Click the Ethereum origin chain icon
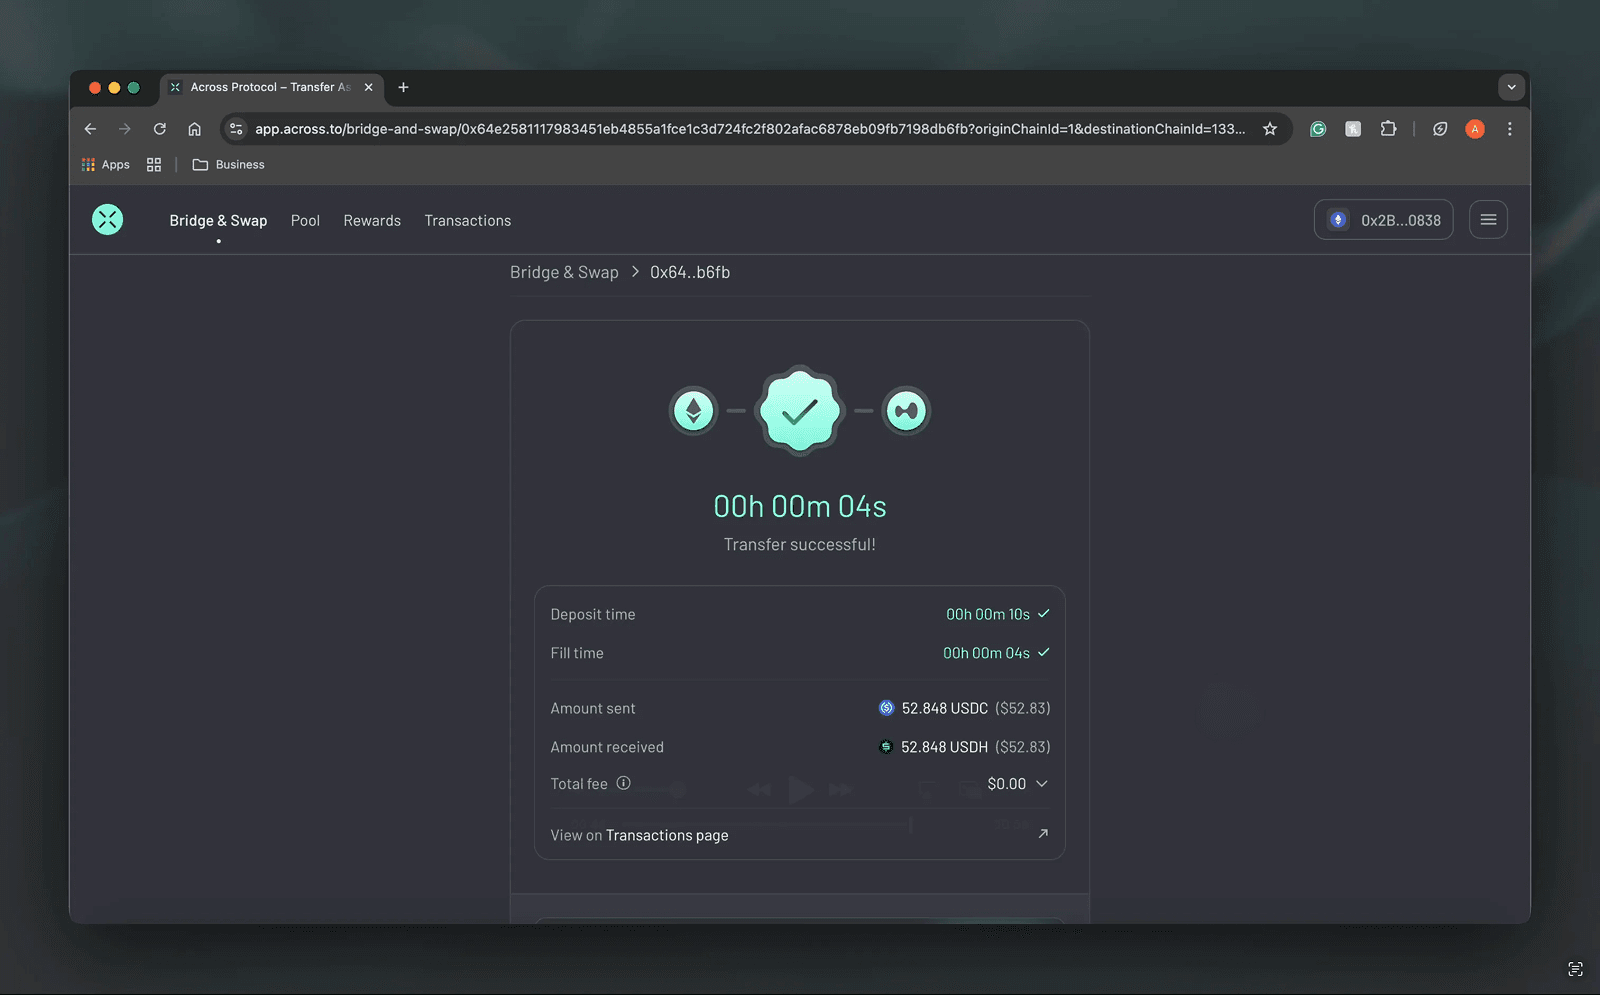Viewport: 1600px width, 995px height. click(694, 411)
